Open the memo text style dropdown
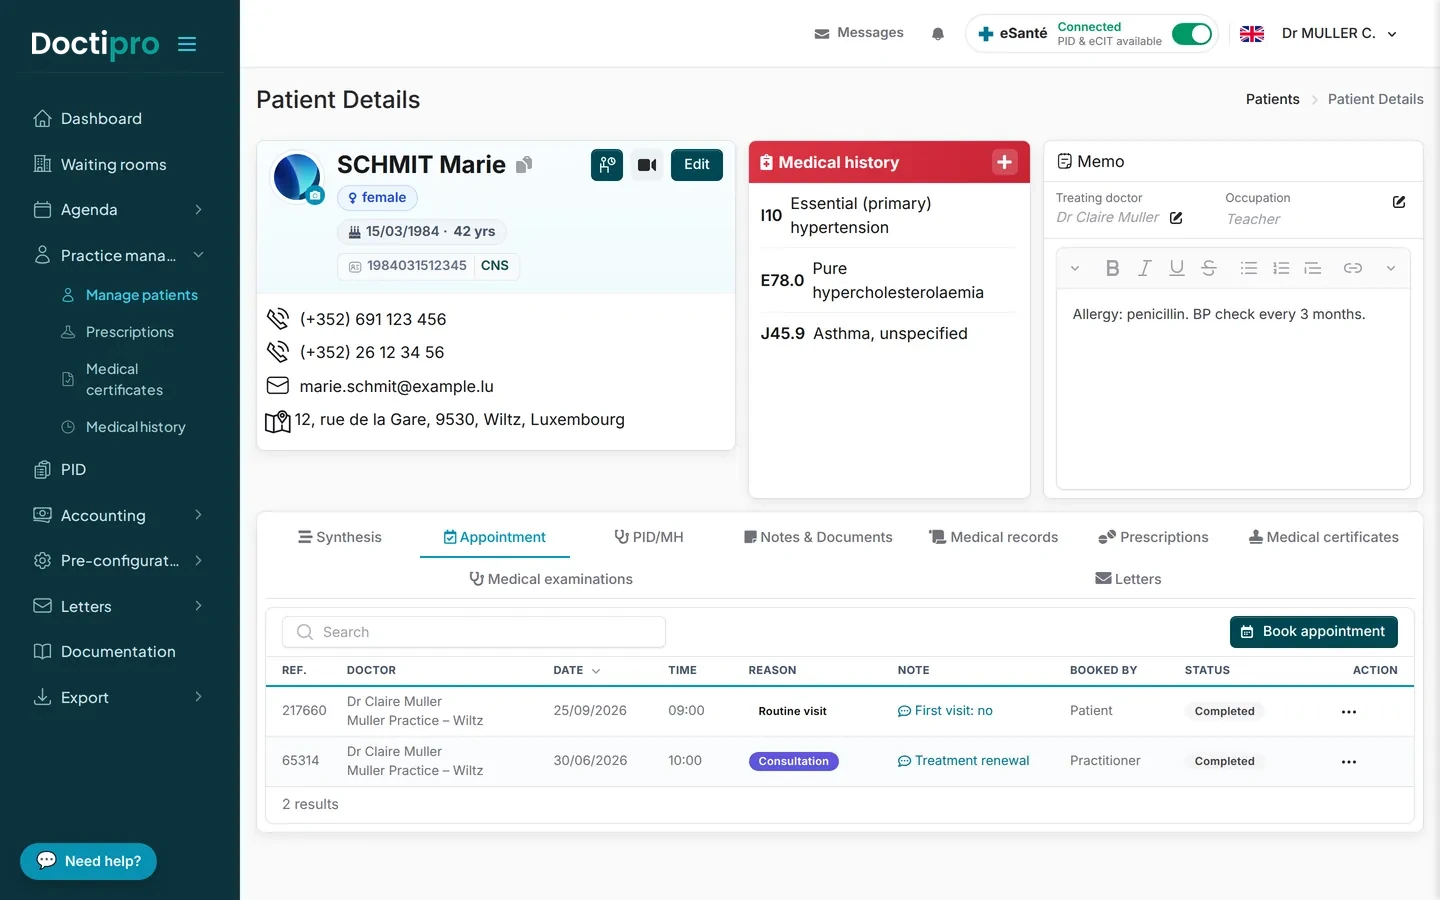This screenshot has width=1440, height=900. (x=1075, y=268)
